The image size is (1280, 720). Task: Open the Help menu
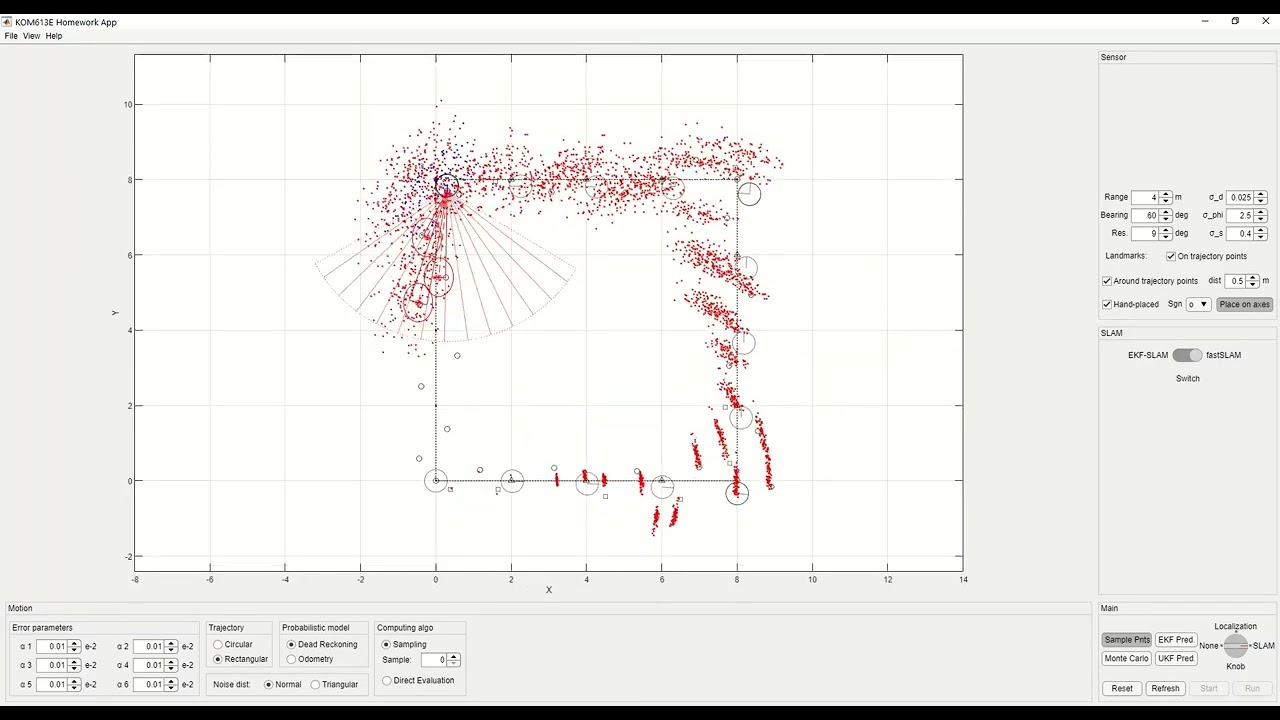point(54,36)
